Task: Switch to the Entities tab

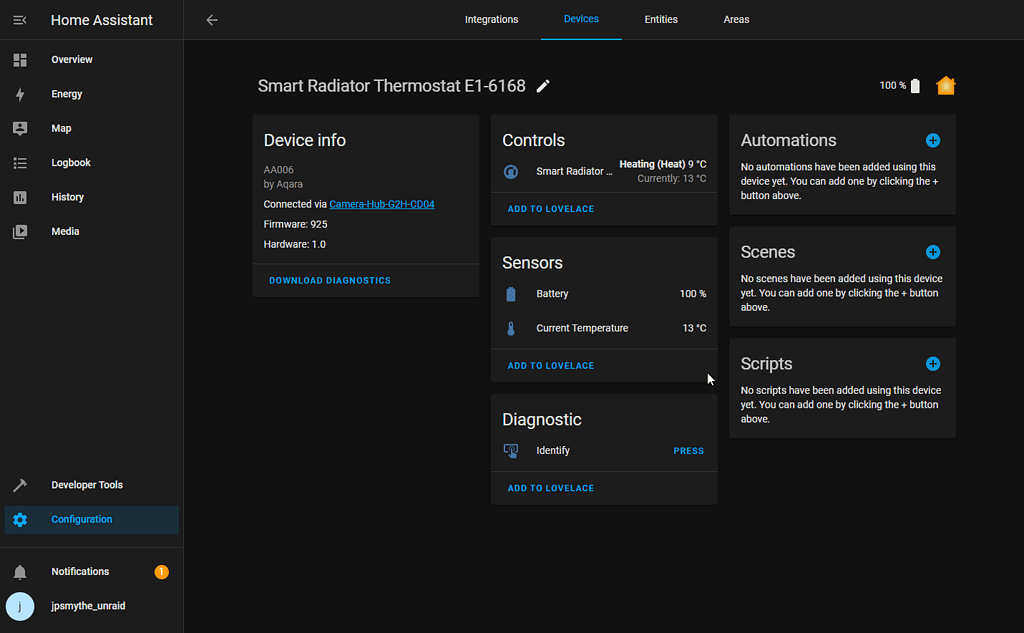Action: (x=661, y=20)
